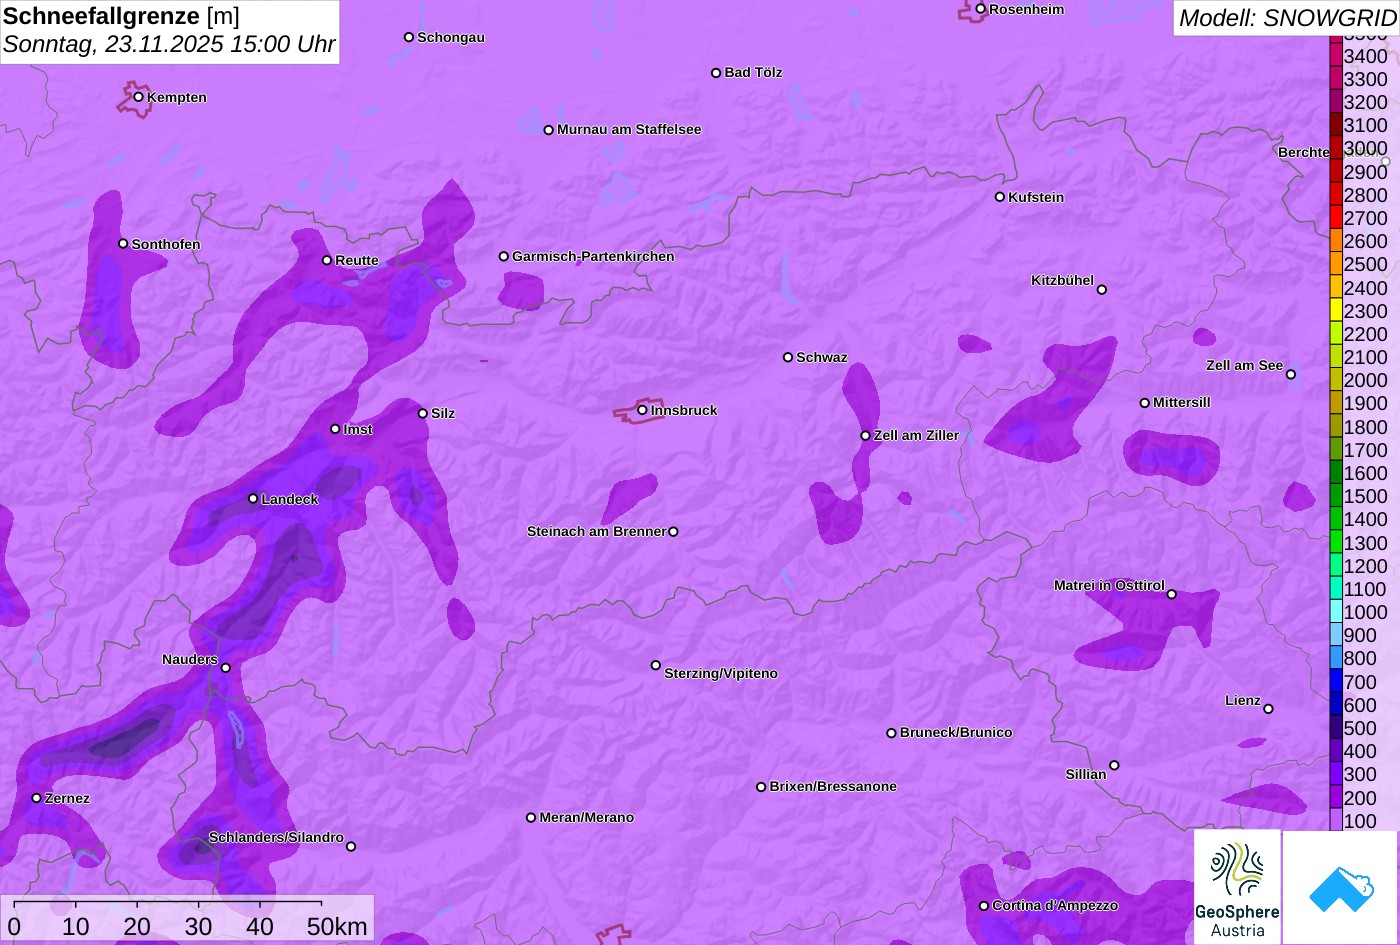Select the Schwaz marker dot

(788, 357)
